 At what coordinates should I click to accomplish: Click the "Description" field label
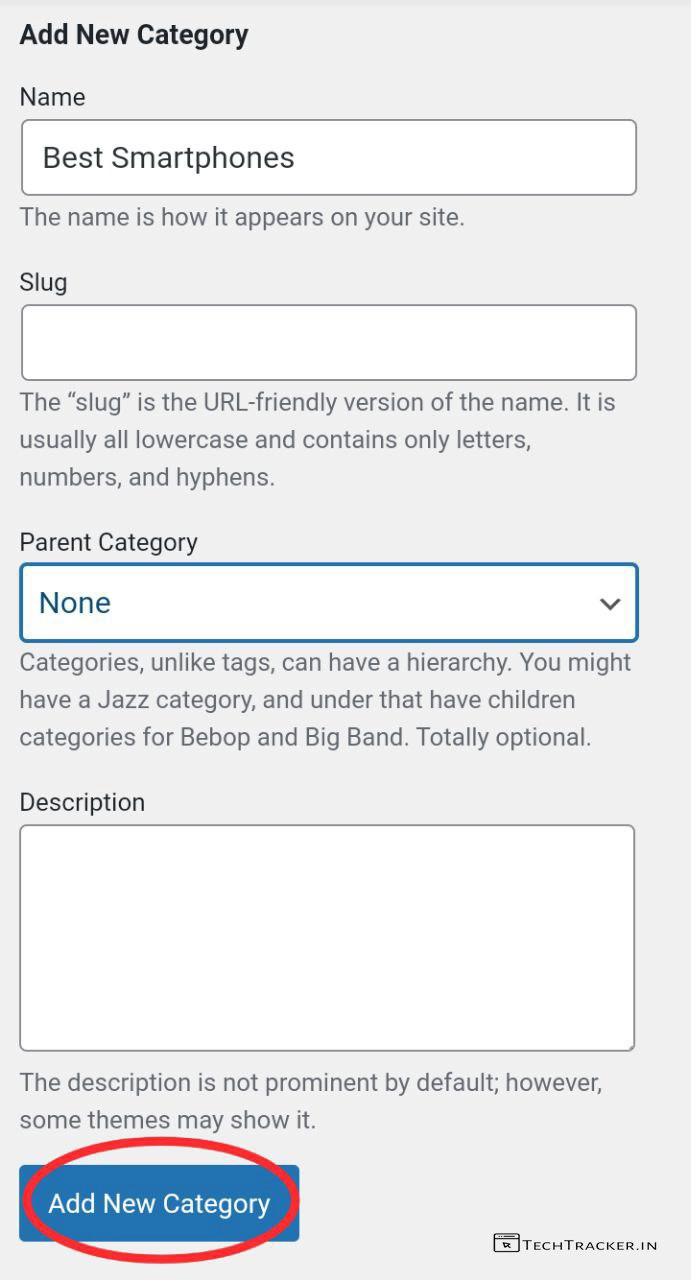click(x=82, y=802)
